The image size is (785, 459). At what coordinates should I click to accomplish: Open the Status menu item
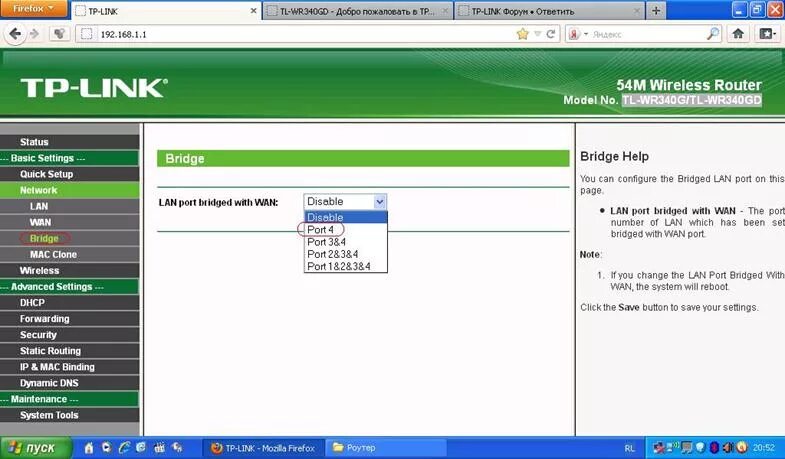pyautogui.click(x=70, y=142)
